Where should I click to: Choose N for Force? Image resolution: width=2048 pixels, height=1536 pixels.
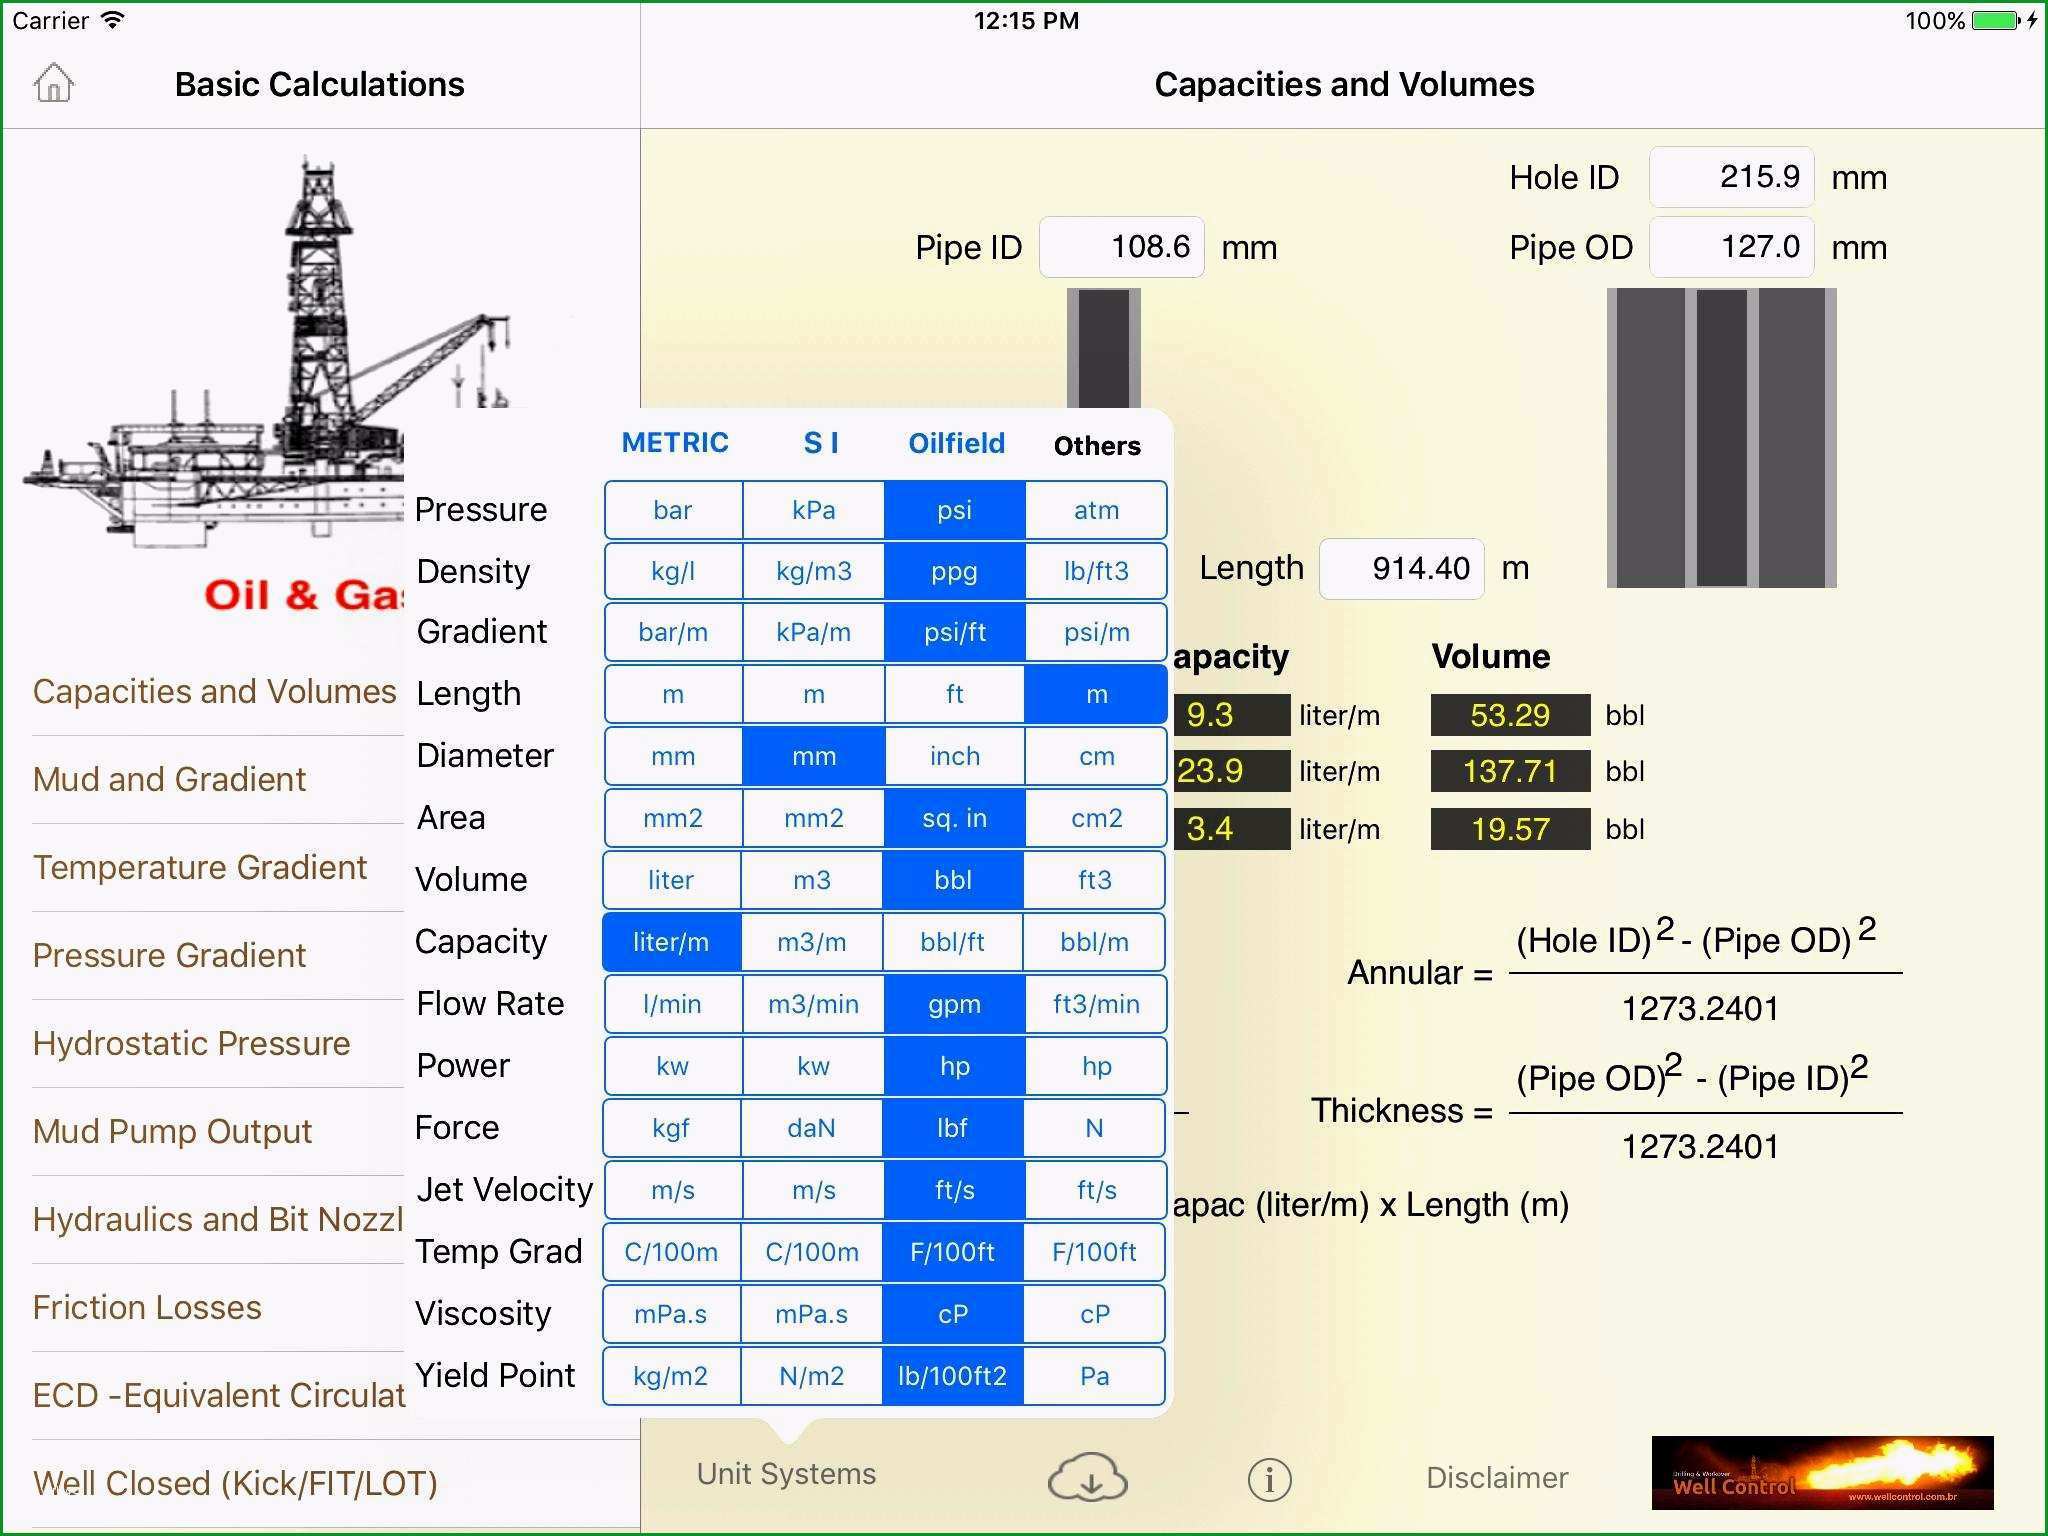pyautogui.click(x=1095, y=1129)
